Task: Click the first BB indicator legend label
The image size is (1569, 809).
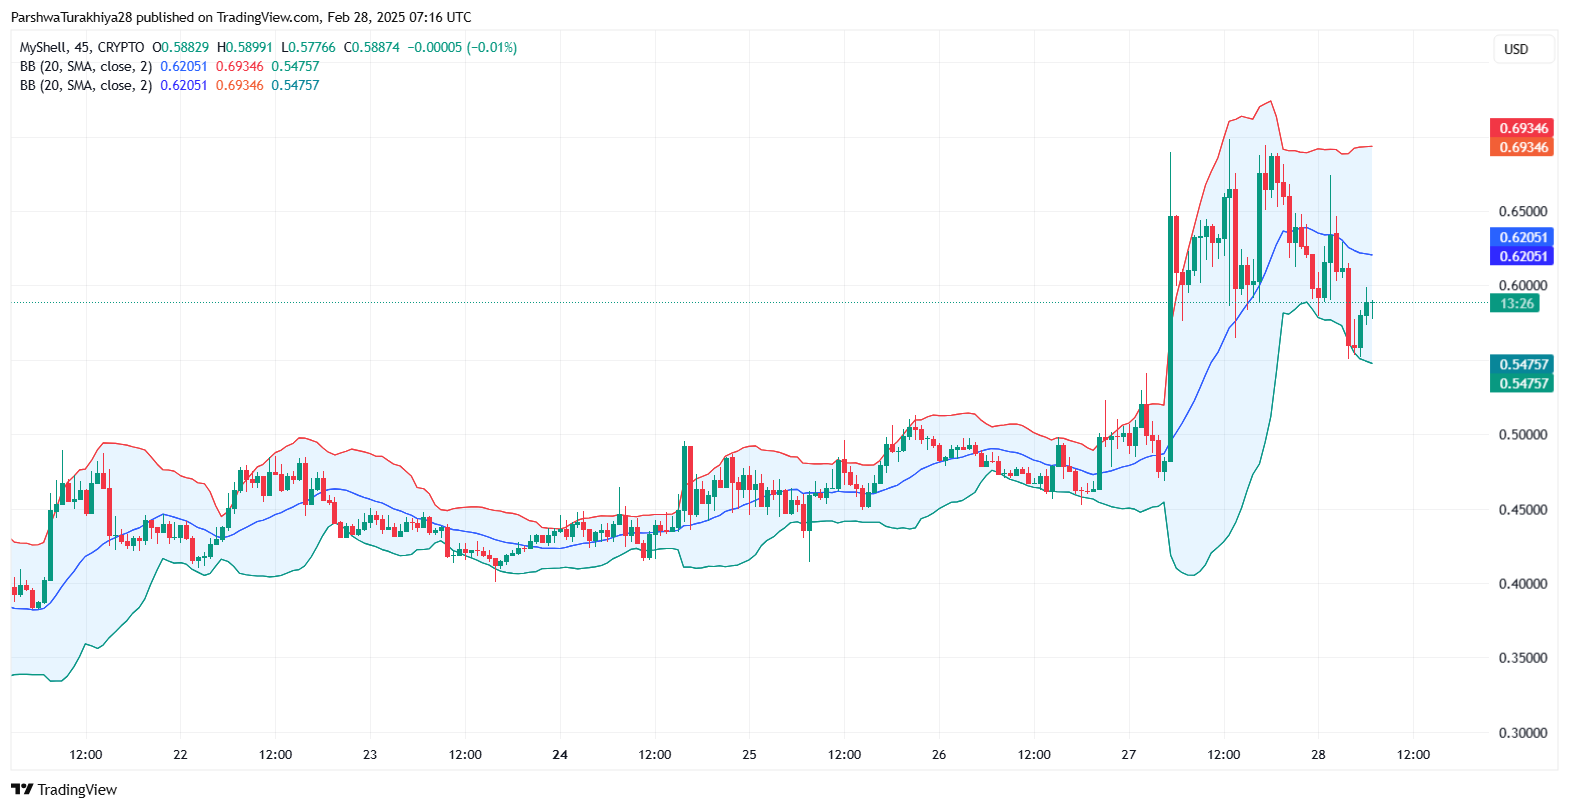Action: [86, 66]
